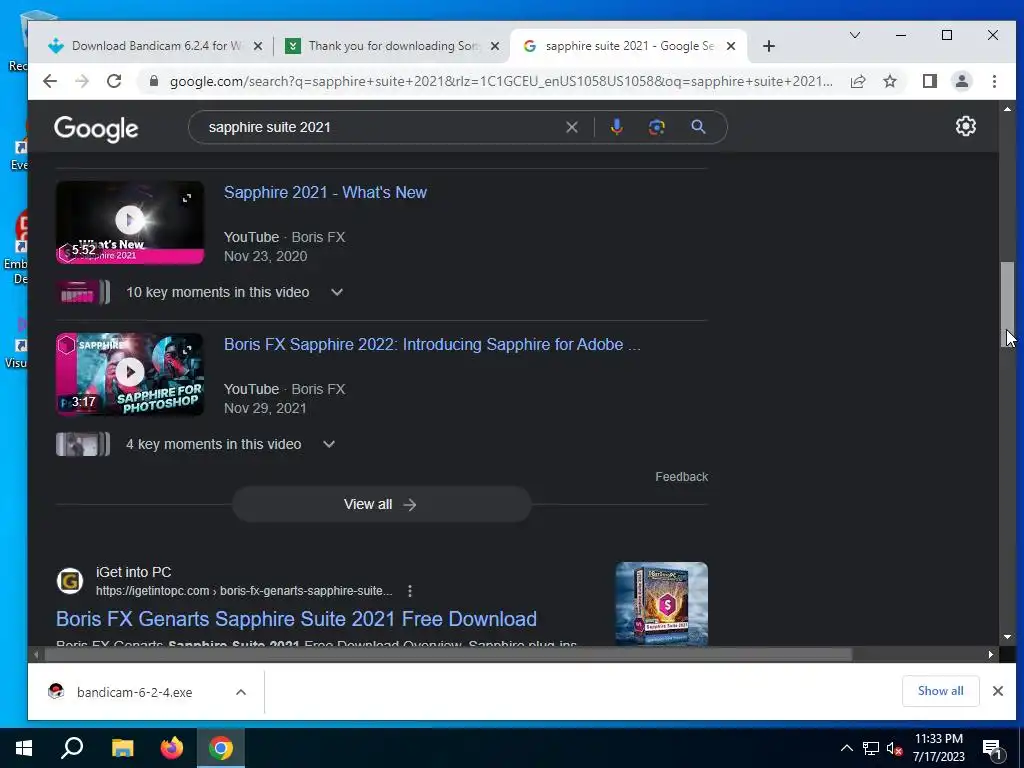Screen dimensions: 1024x768
Task: Click horizontal scroll right arrow
Action: click(991, 654)
